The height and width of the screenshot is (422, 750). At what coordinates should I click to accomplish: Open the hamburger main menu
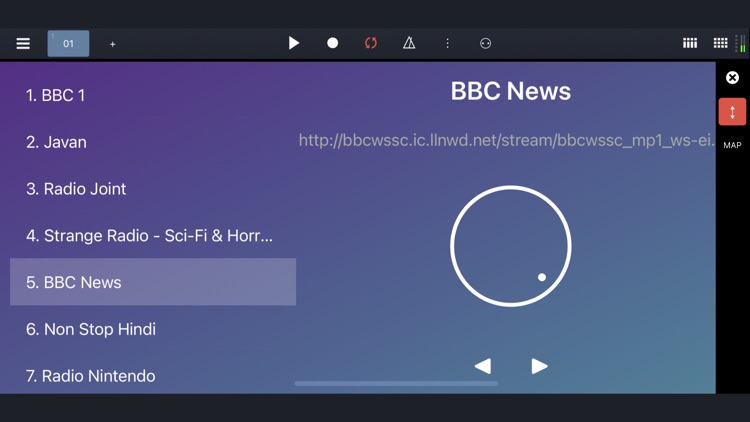[x=23, y=44]
